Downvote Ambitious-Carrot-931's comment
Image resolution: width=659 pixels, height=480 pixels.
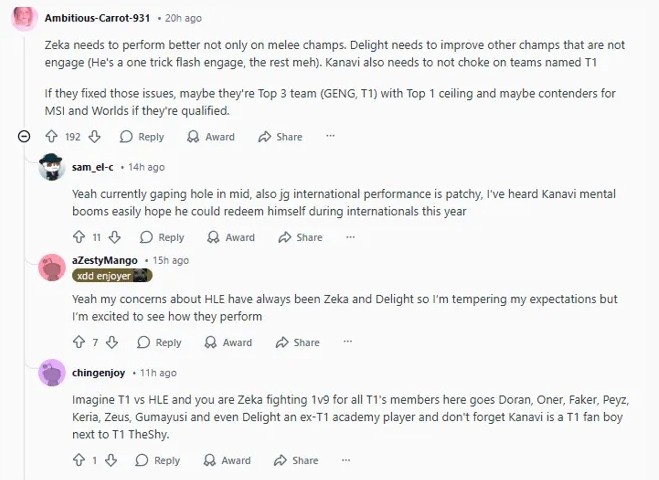point(95,136)
